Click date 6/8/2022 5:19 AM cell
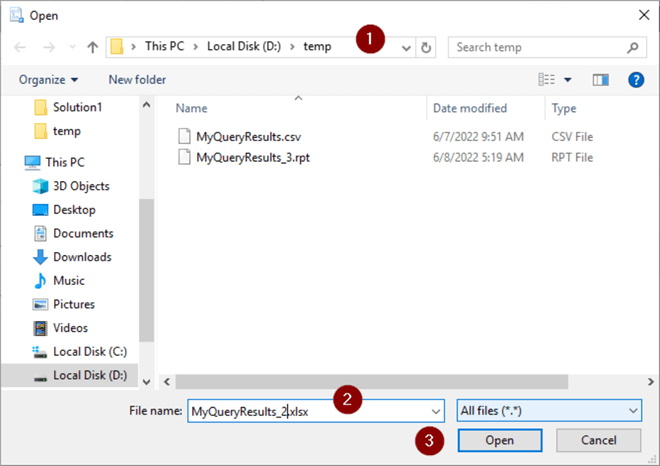This screenshot has width=660, height=466. [478, 157]
